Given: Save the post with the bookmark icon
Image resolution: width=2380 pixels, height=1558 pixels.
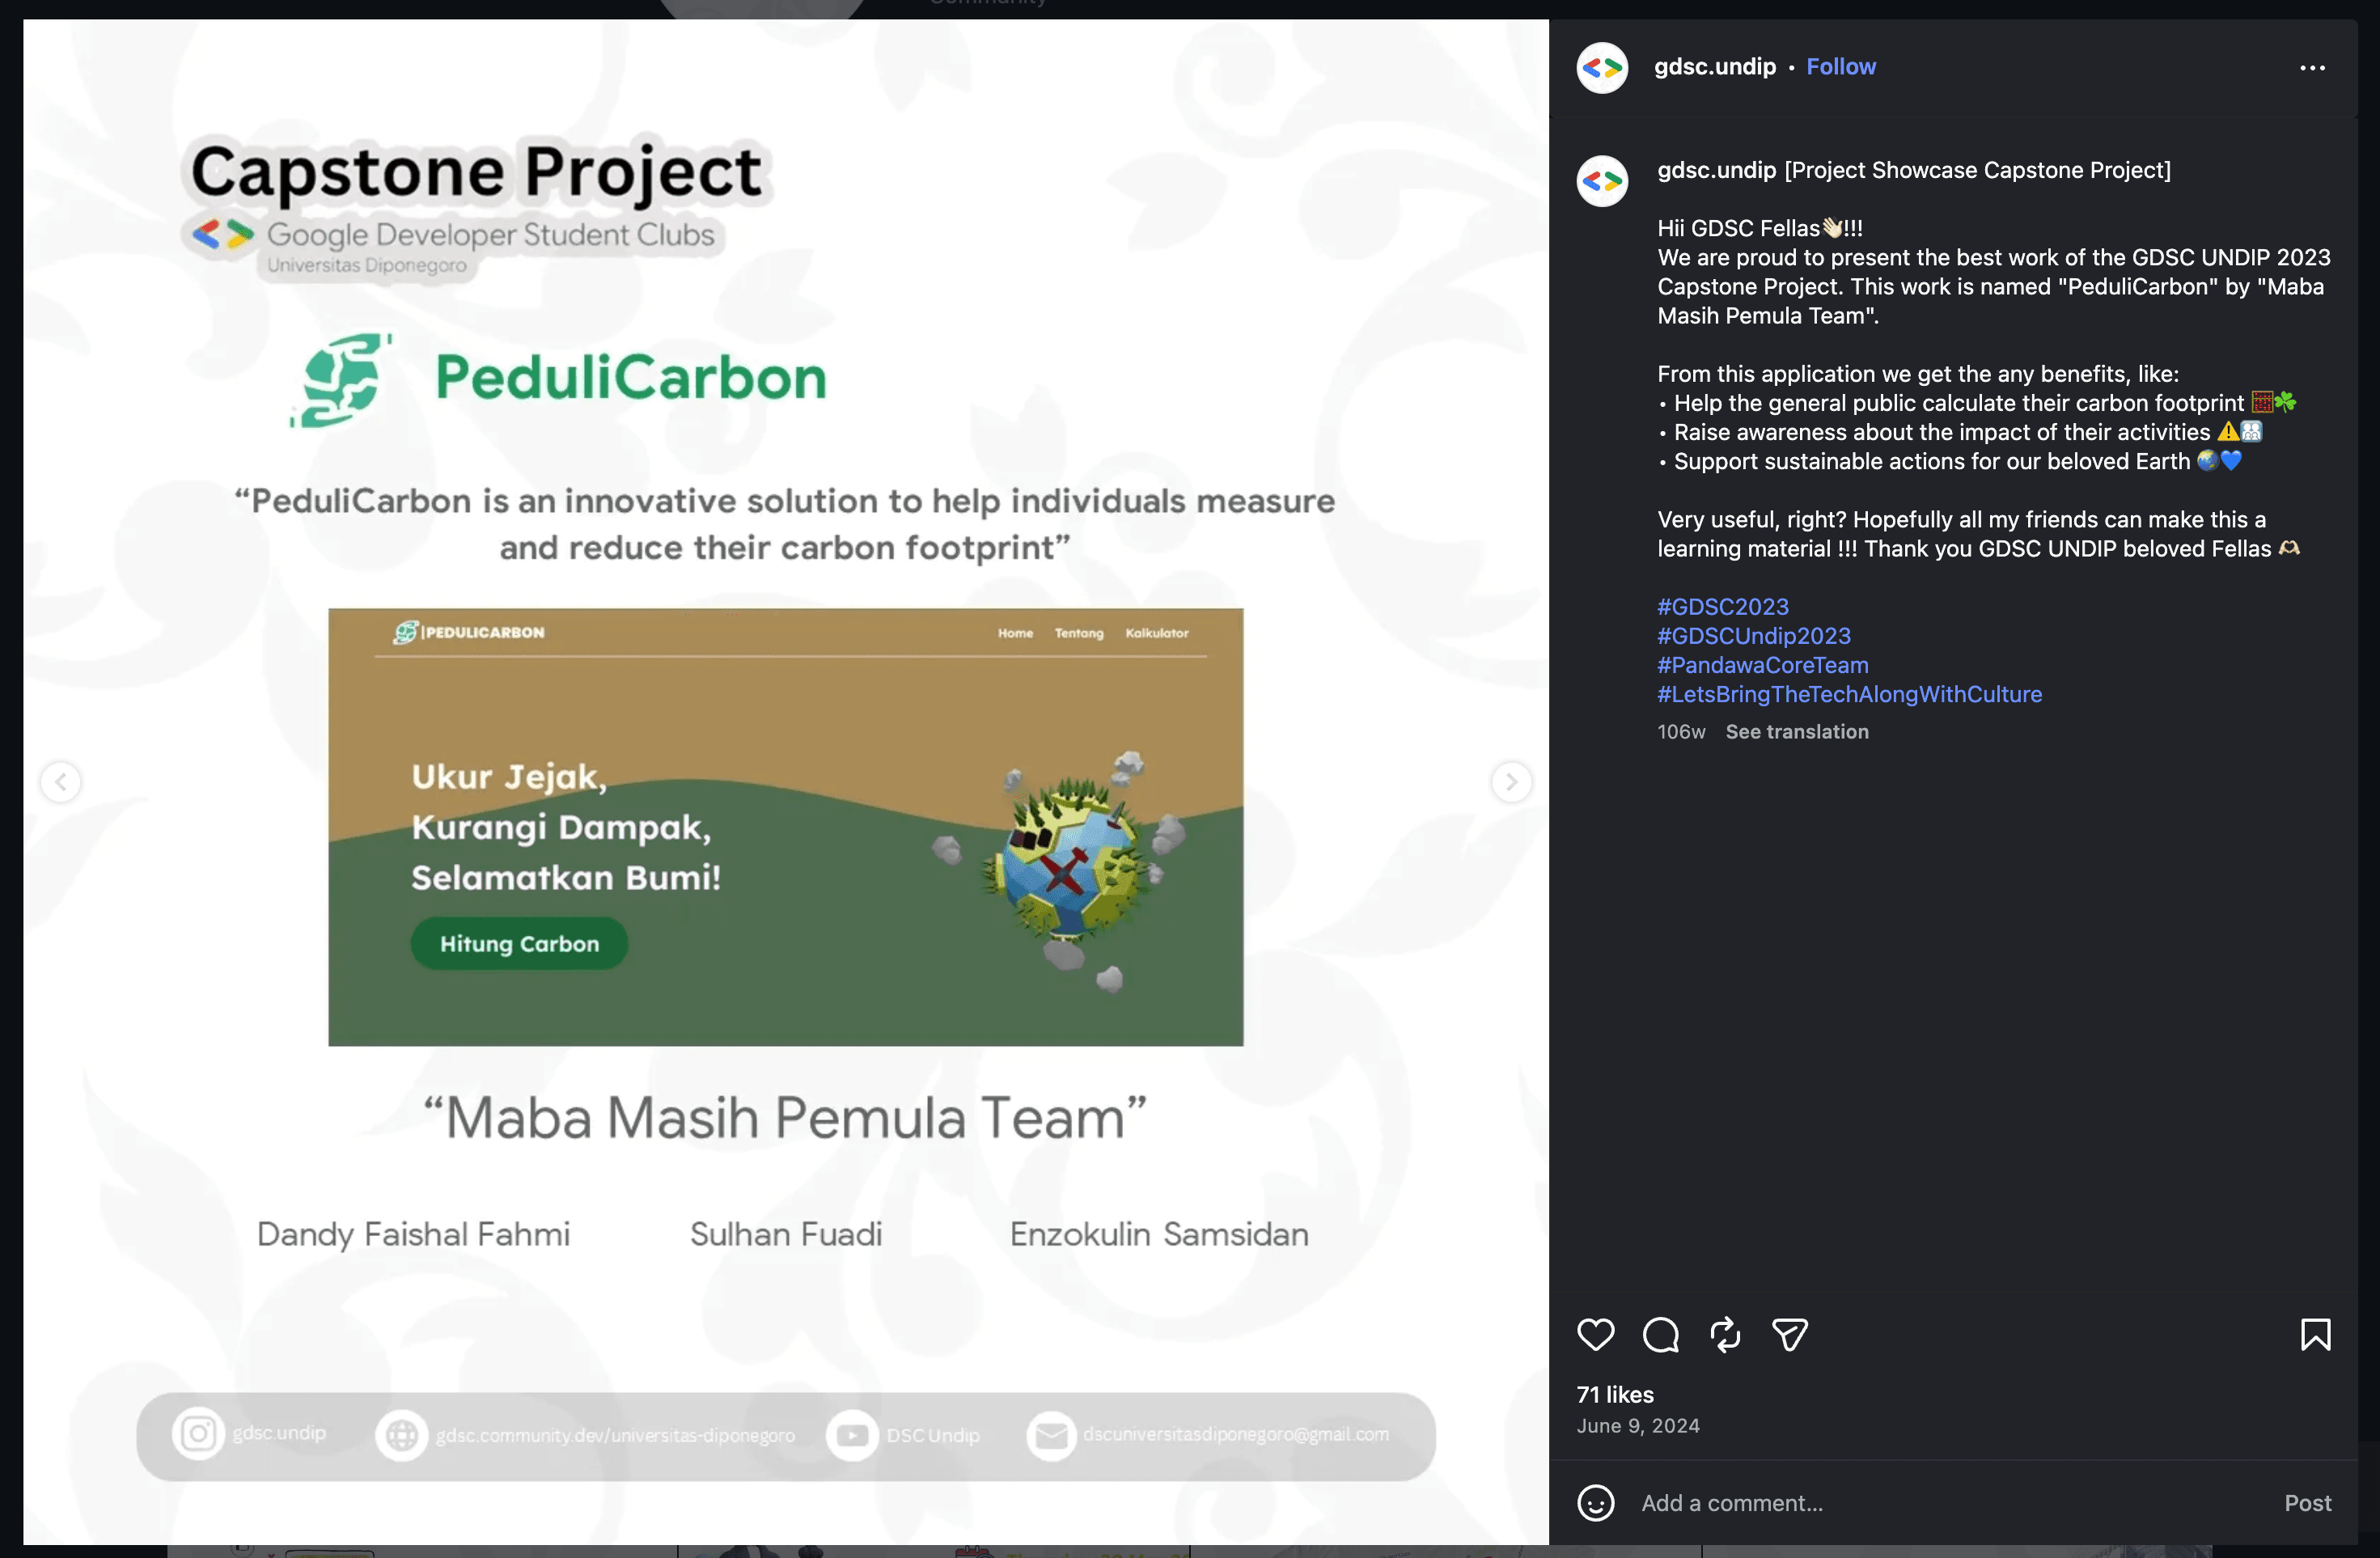Looking at the screenshot, I should click(x=2315, y=1334).
